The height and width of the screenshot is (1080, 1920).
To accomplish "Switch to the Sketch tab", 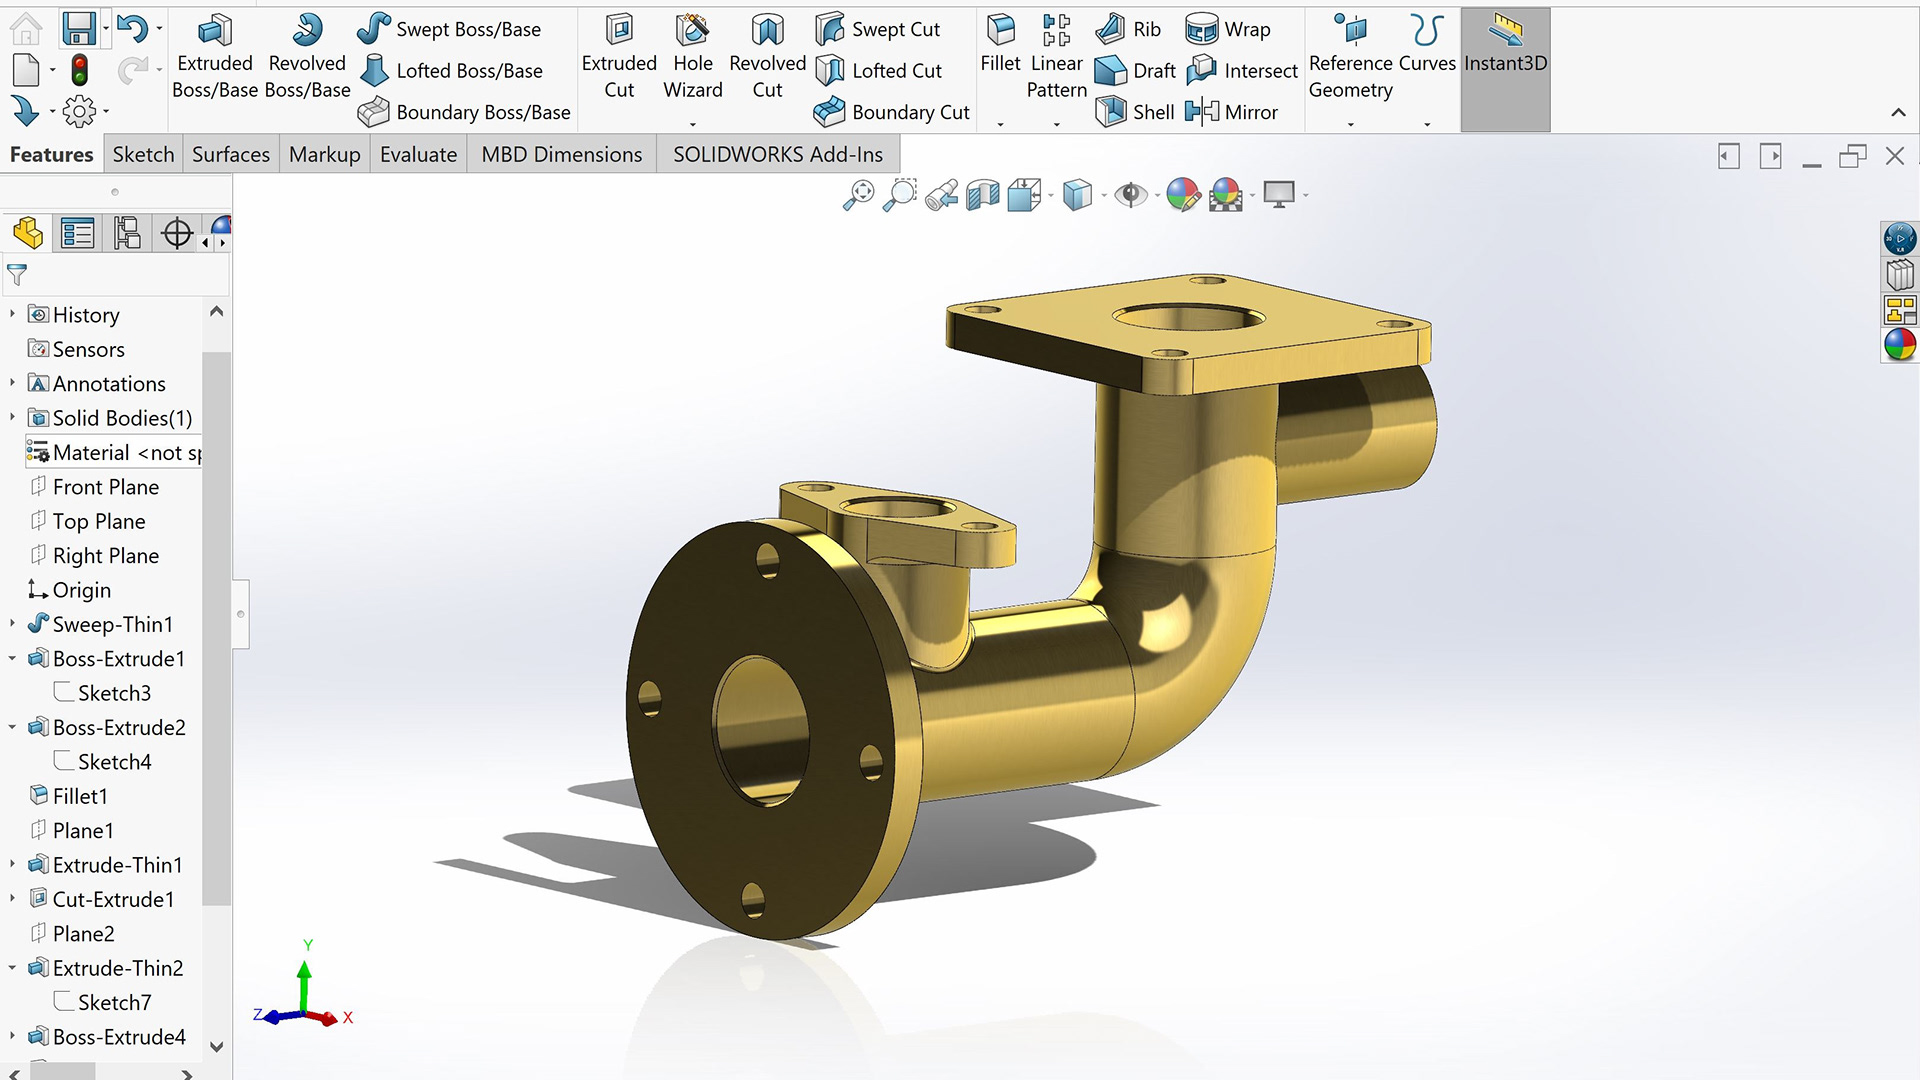I will tap(143, 155).
